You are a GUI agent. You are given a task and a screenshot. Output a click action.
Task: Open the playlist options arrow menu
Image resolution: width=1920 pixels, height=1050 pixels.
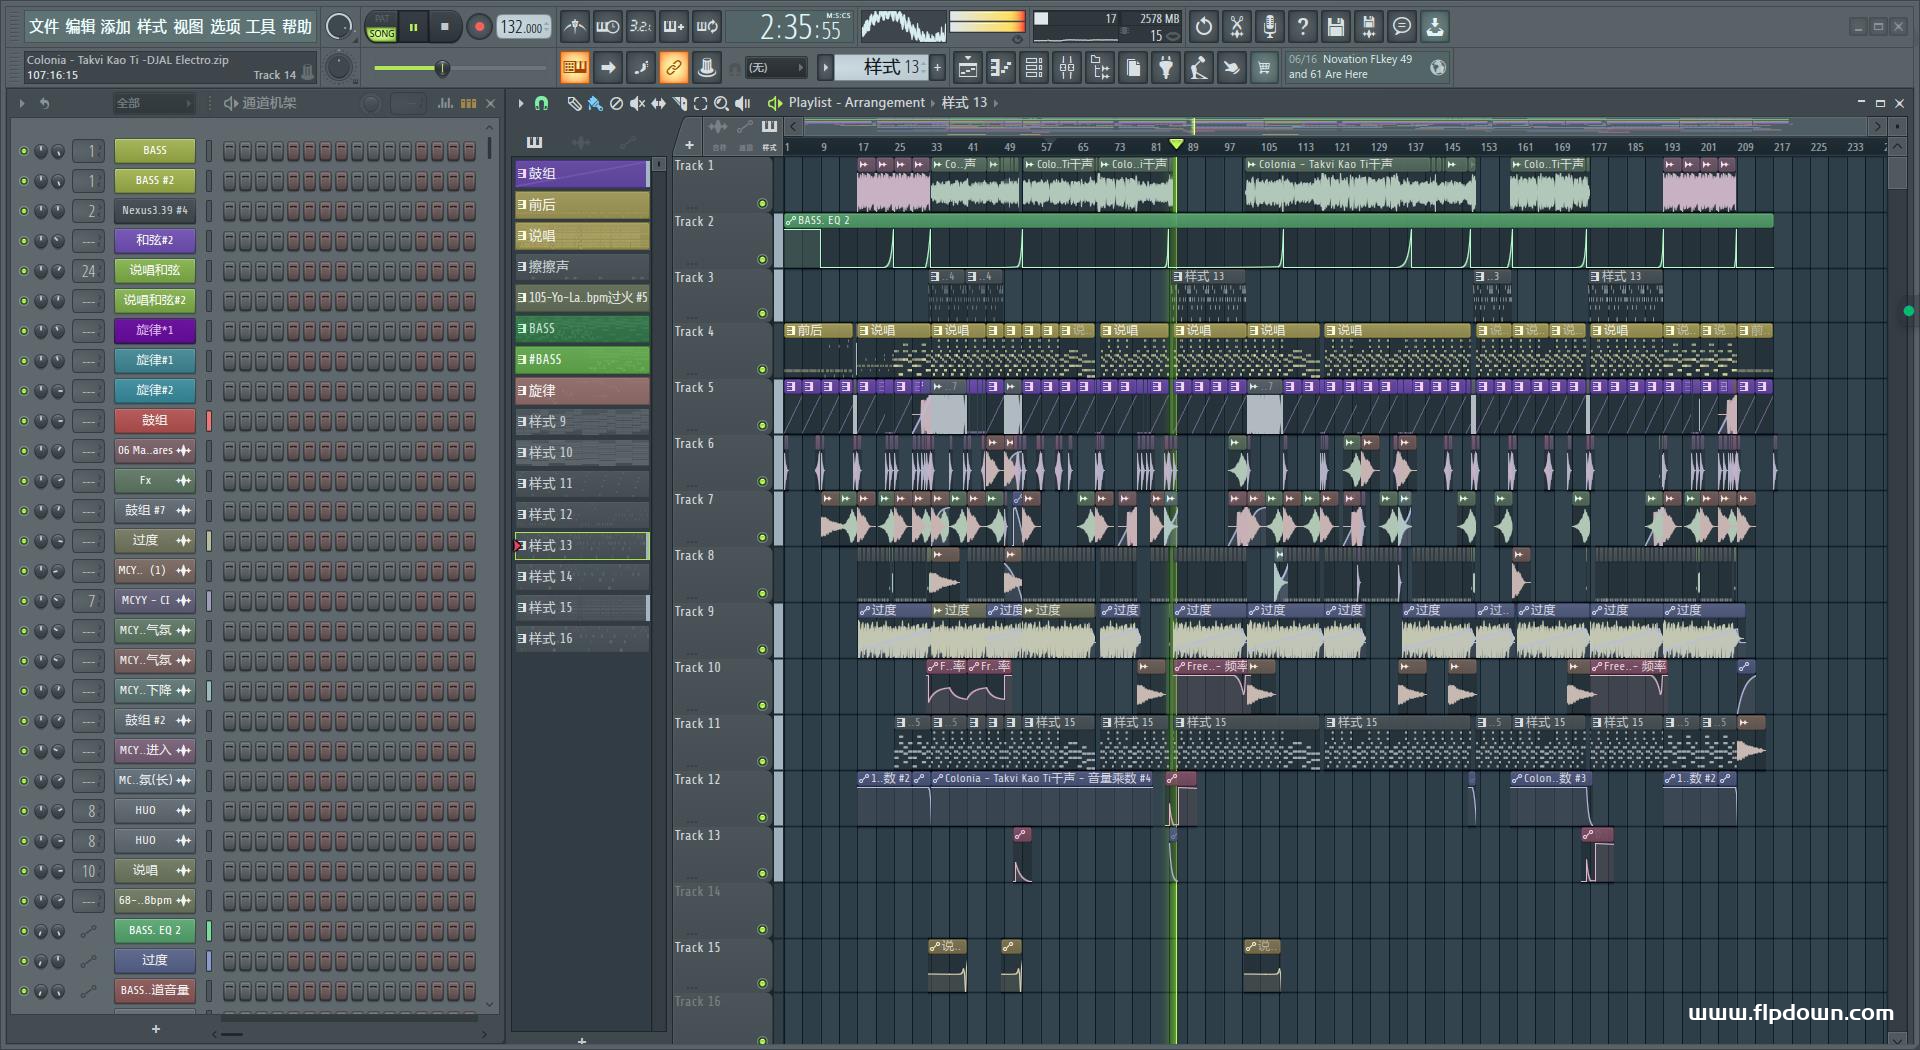[521, 103]
